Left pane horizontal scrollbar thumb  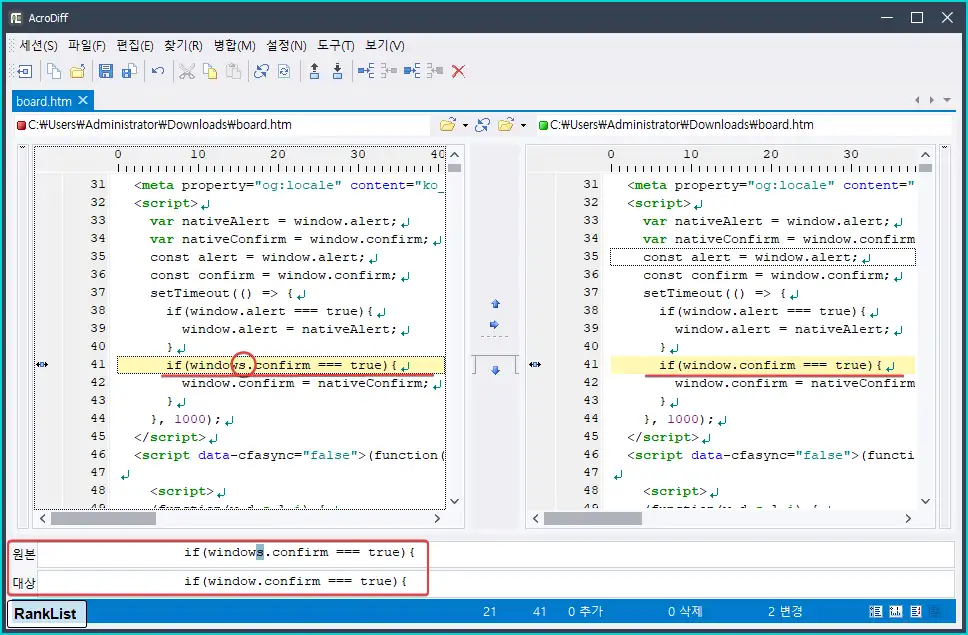[x=103, y=519]
